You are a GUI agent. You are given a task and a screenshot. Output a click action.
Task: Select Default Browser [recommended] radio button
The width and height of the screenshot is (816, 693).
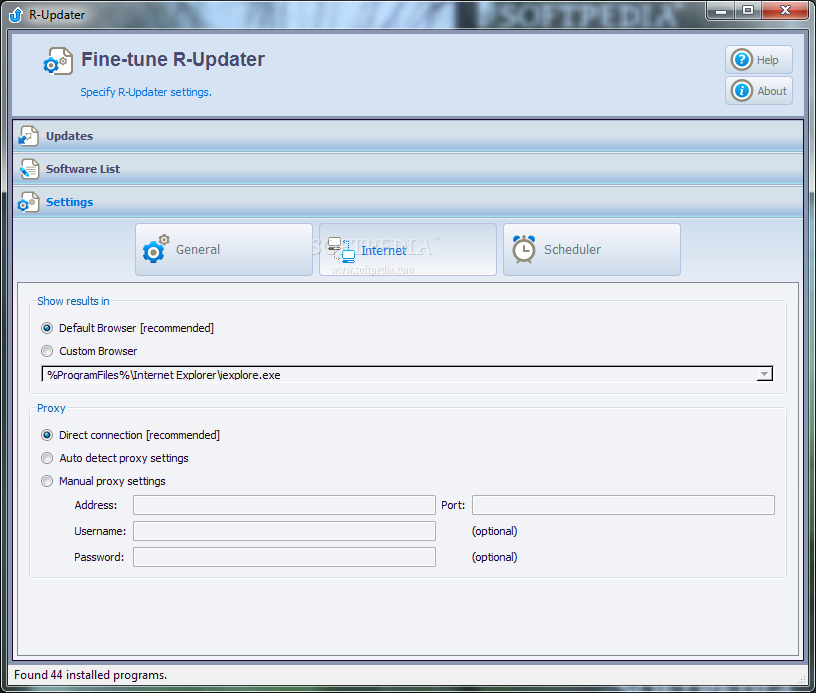(47, 328)
